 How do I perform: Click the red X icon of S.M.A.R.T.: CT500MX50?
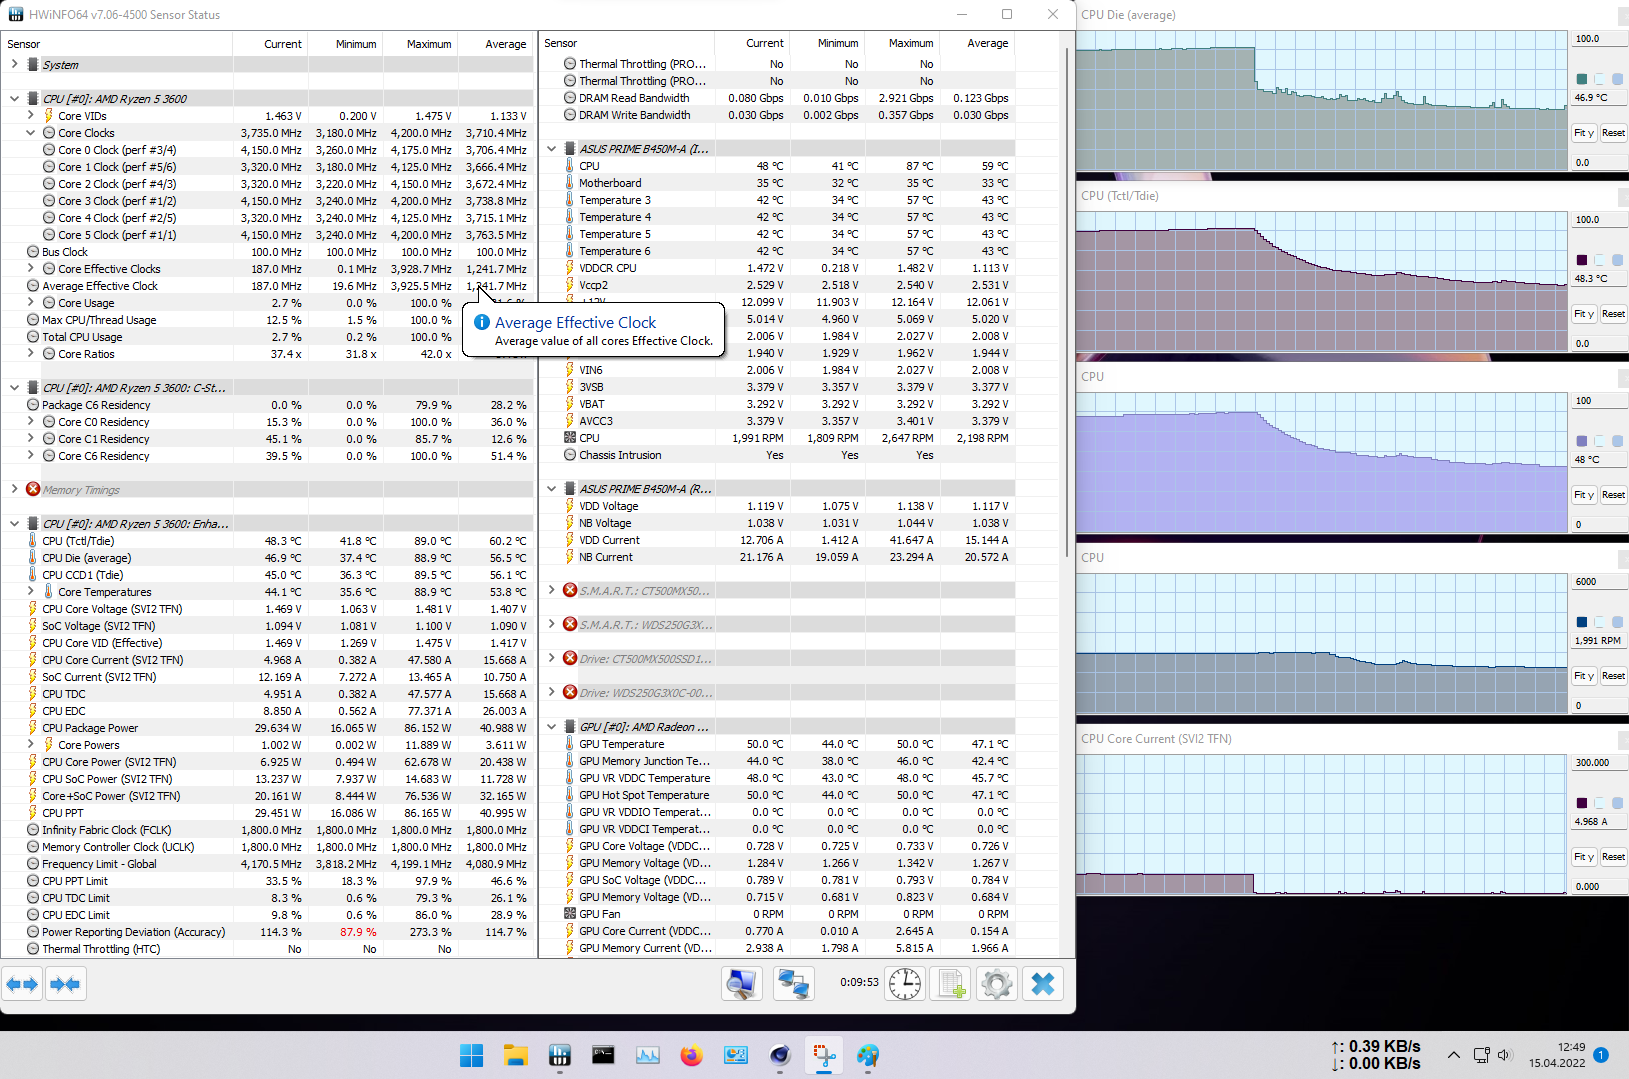pyautogui.click(x=570, y=591)
